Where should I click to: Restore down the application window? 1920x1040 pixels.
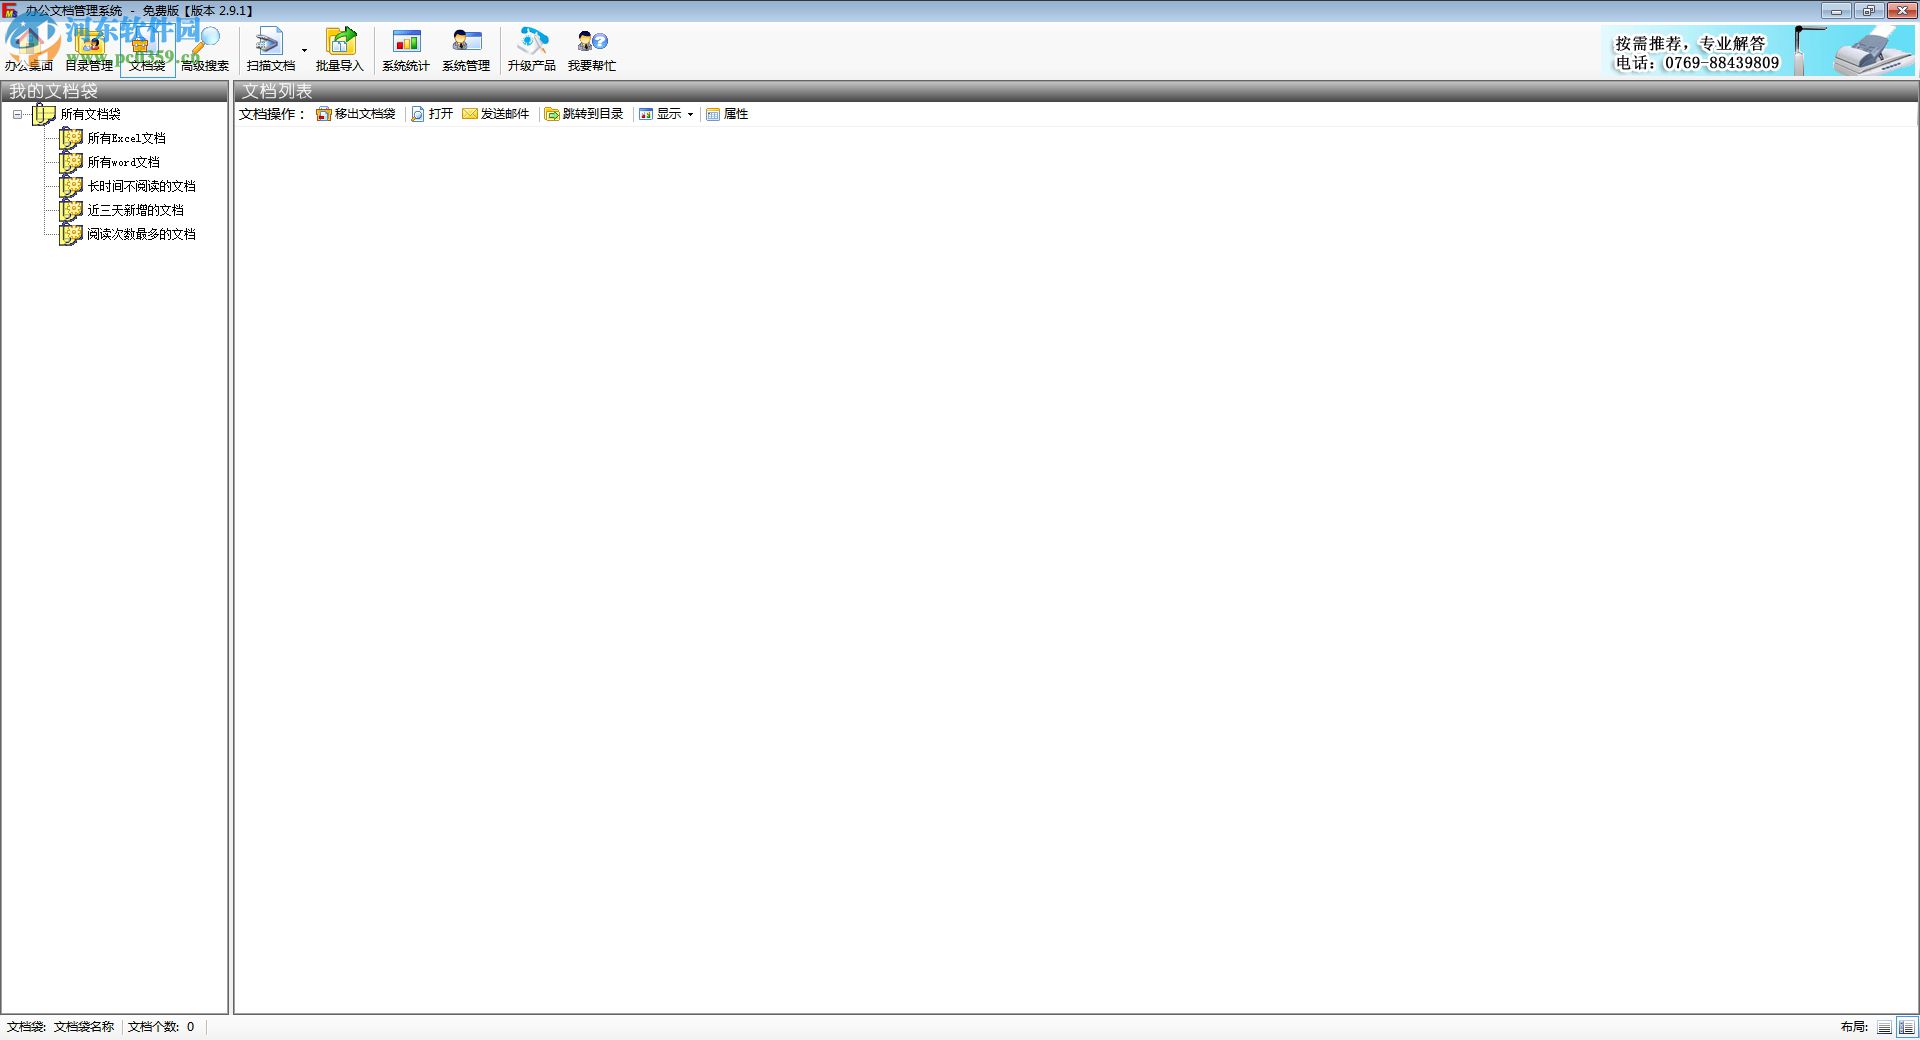pyautogui.click(x=1868, y=11)
